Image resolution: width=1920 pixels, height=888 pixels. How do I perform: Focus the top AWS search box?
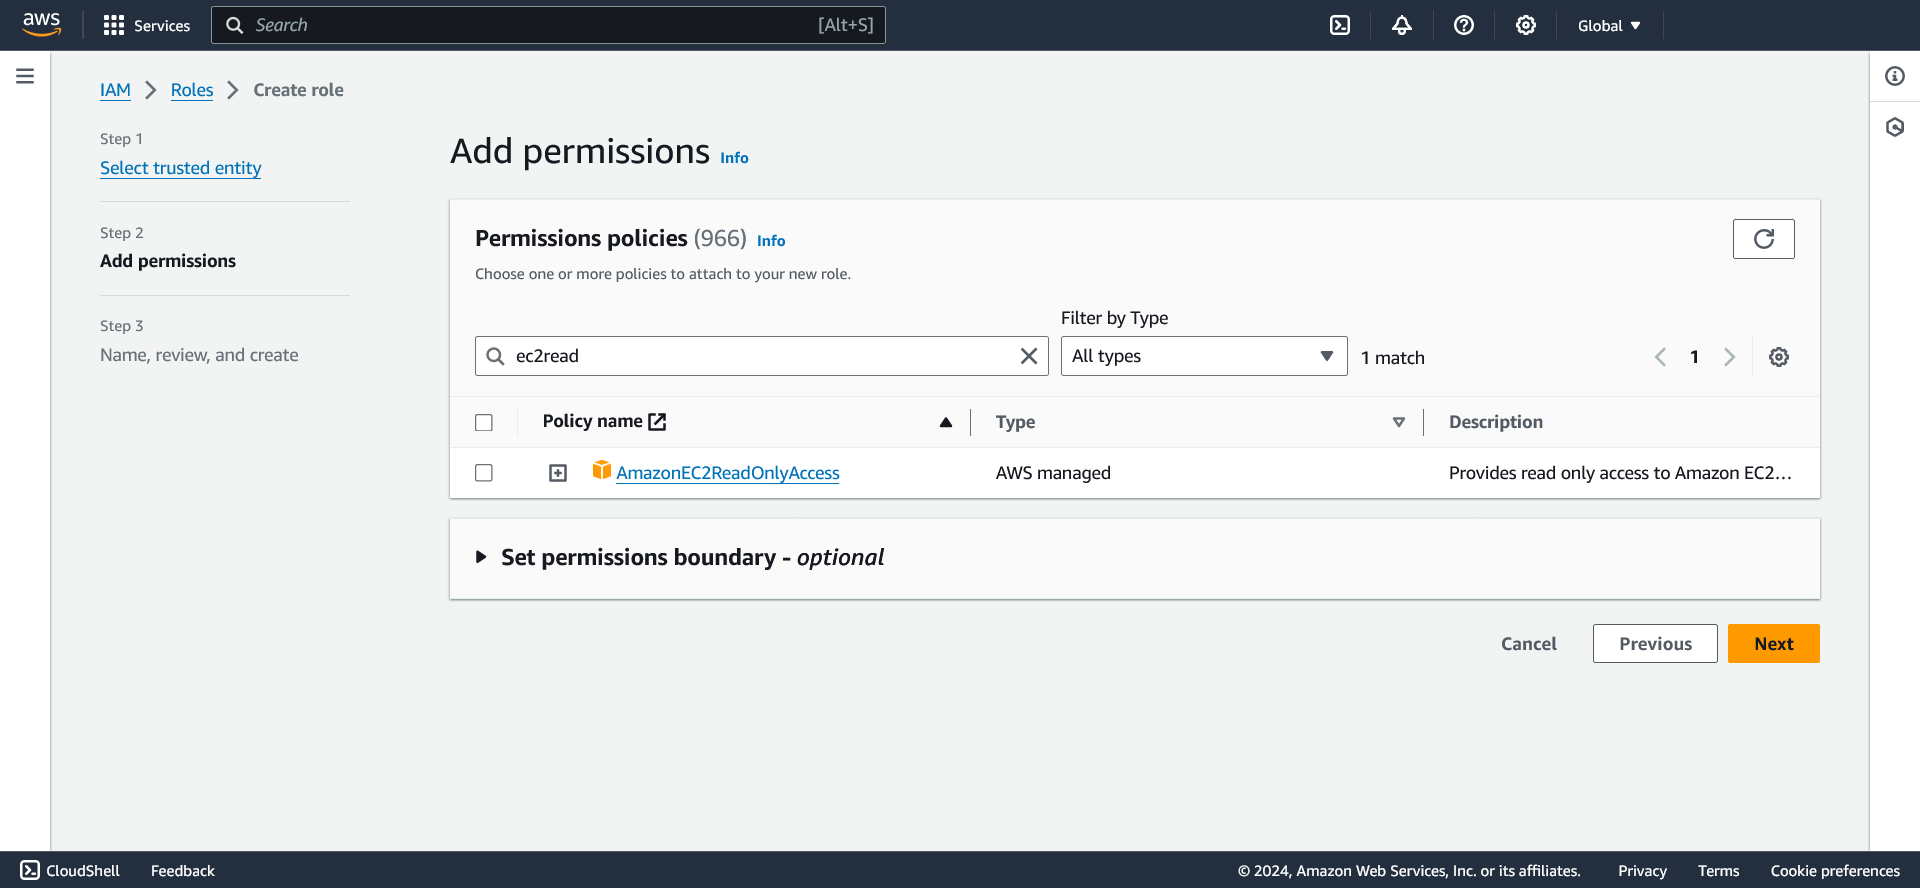click(x=548, y=25)
